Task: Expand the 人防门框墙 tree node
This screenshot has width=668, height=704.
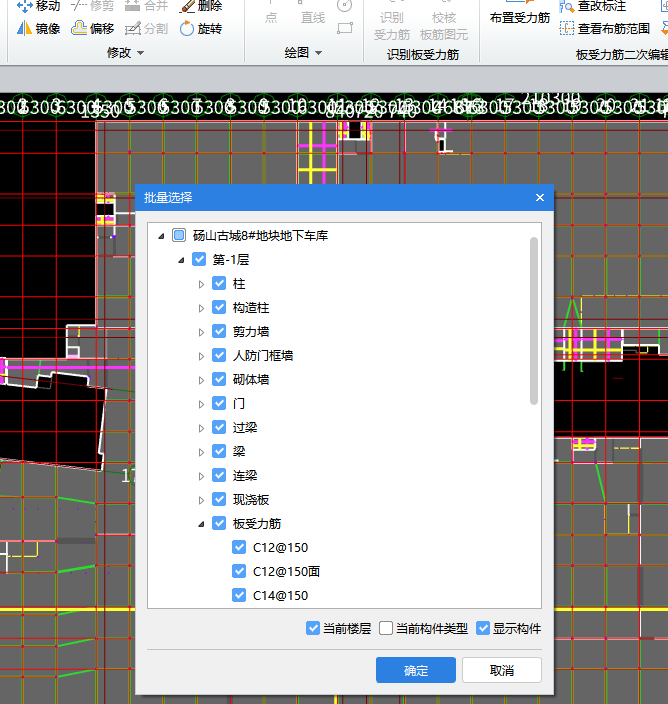Action: [201, 356]
